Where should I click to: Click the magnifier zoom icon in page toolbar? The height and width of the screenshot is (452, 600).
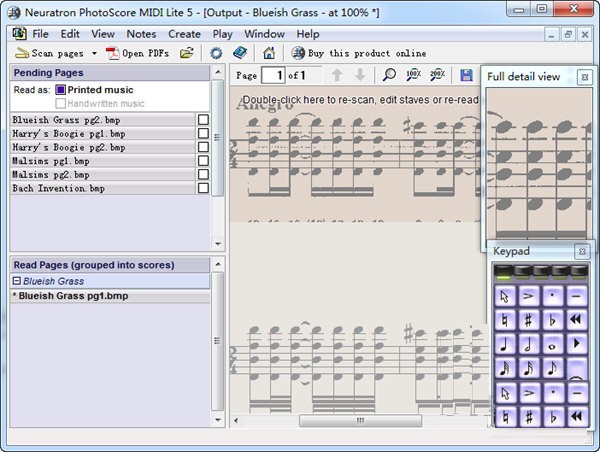(389, 75)
